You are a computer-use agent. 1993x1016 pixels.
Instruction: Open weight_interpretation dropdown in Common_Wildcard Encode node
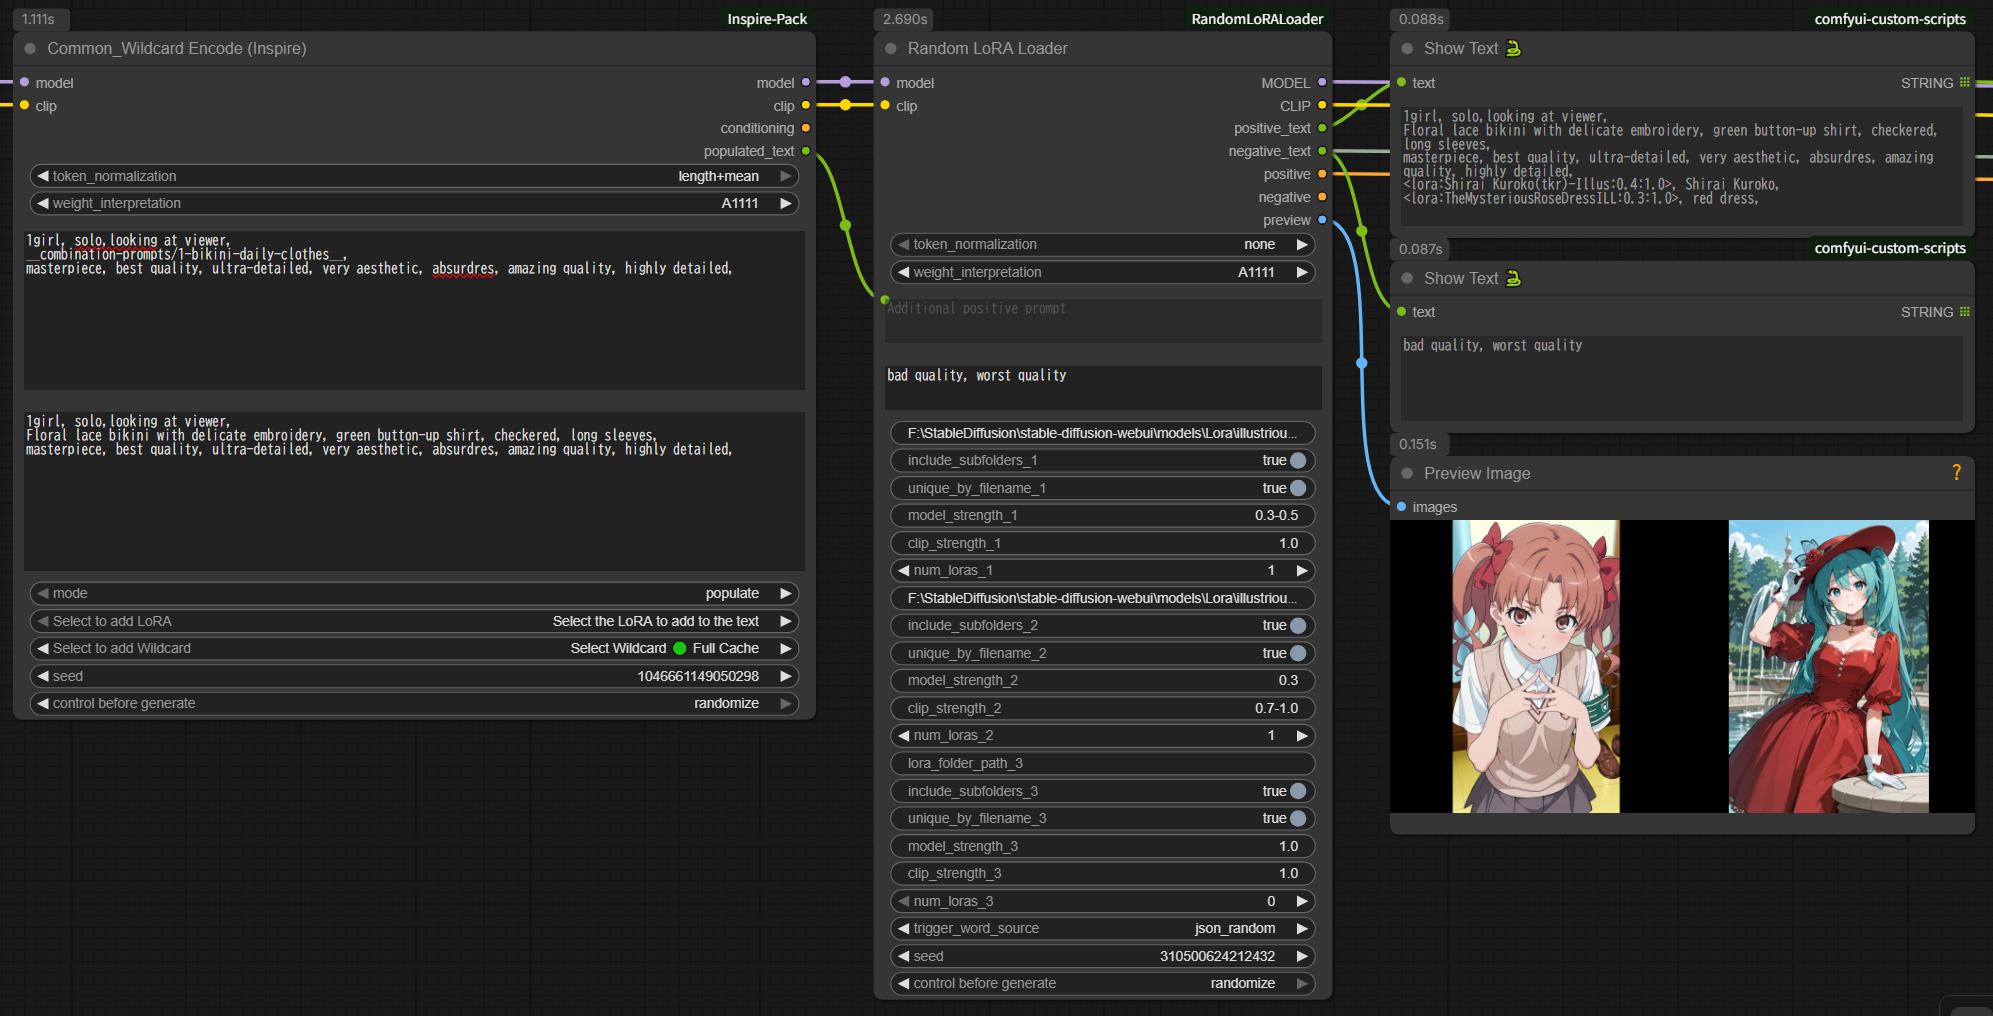[414, 203]
